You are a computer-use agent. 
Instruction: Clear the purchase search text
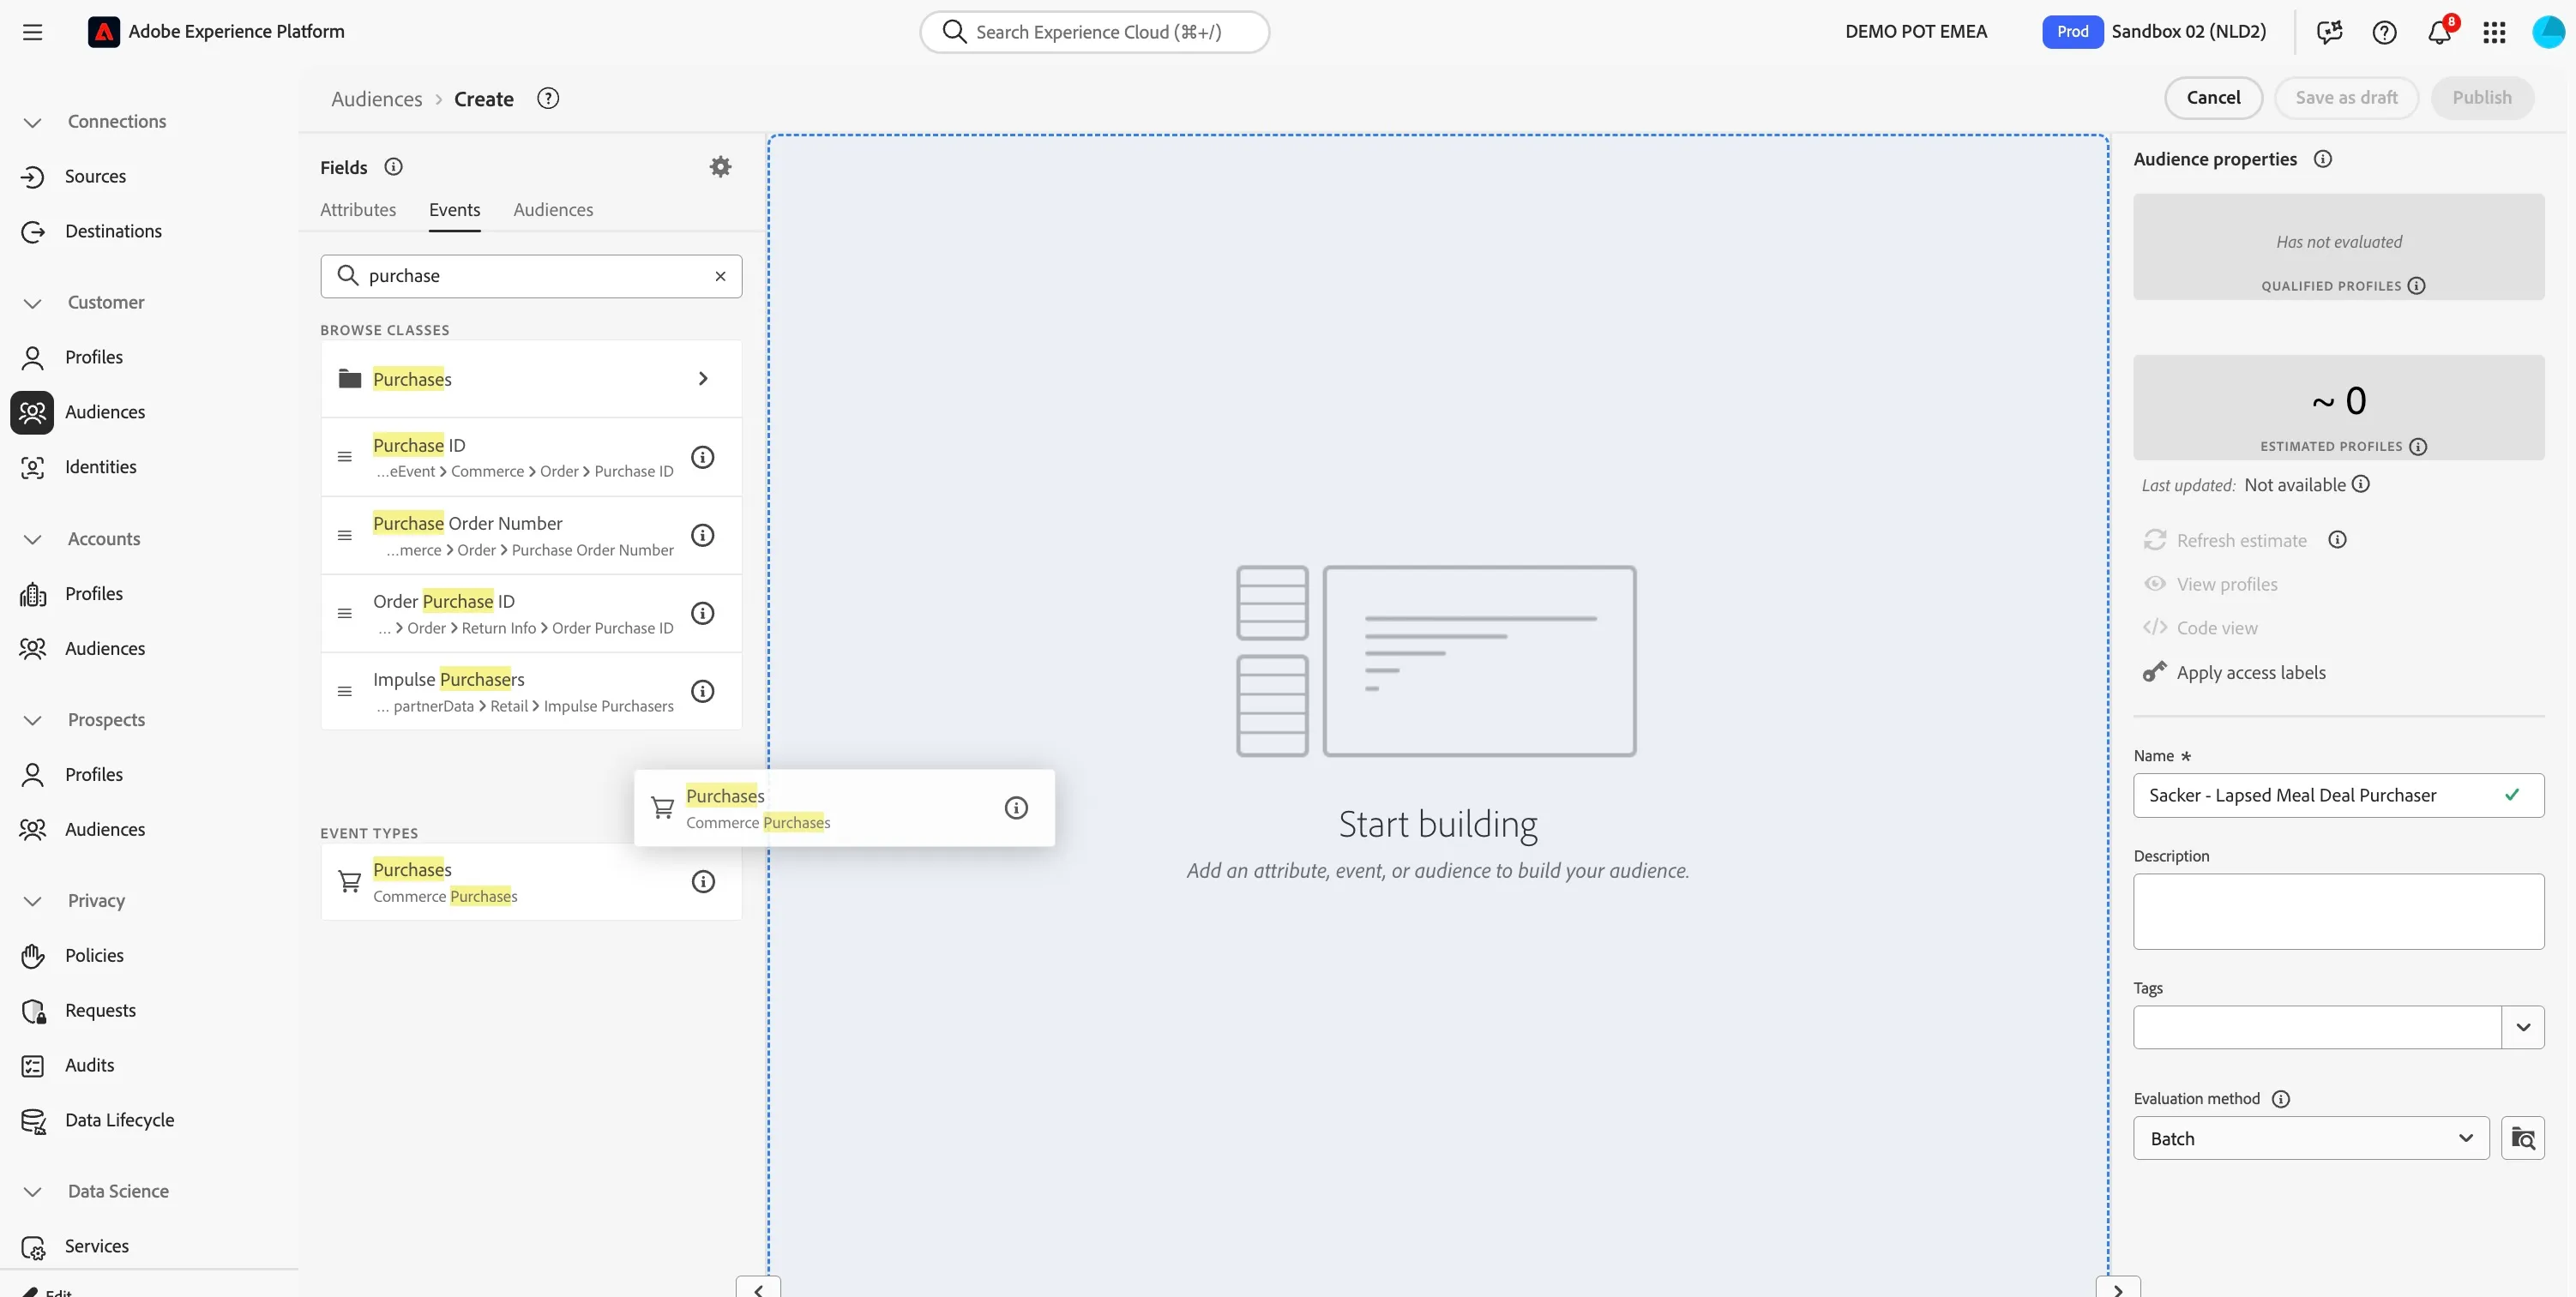(x=720, y=276)
